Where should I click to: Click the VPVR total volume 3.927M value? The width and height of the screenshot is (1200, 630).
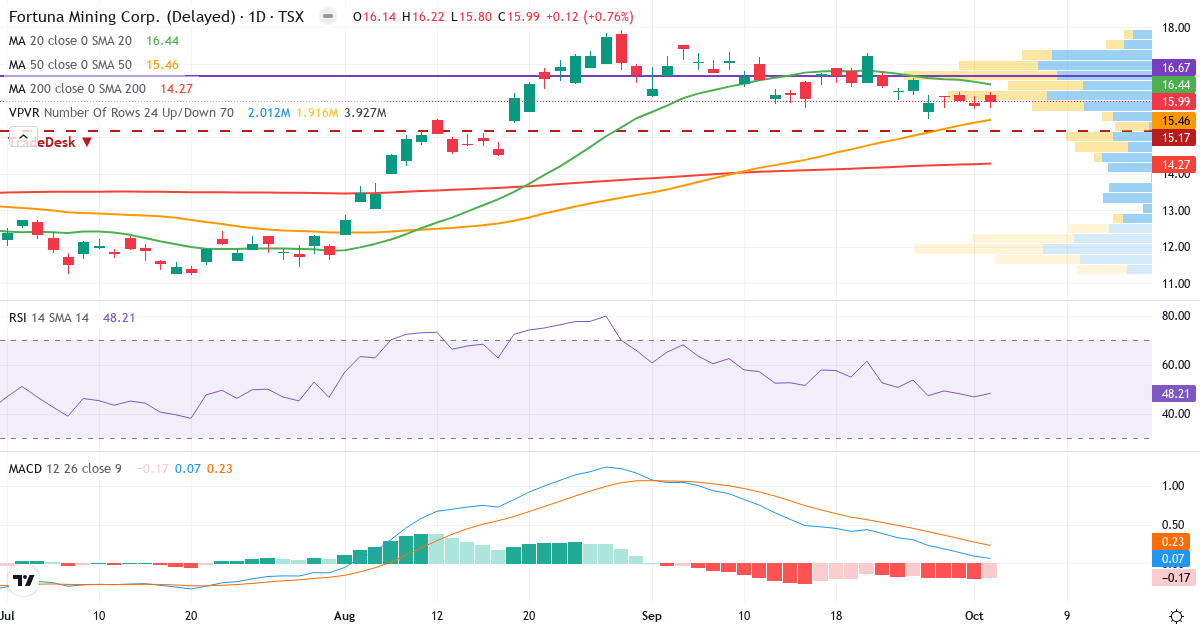pyautogui.click(x=365, y=113)
